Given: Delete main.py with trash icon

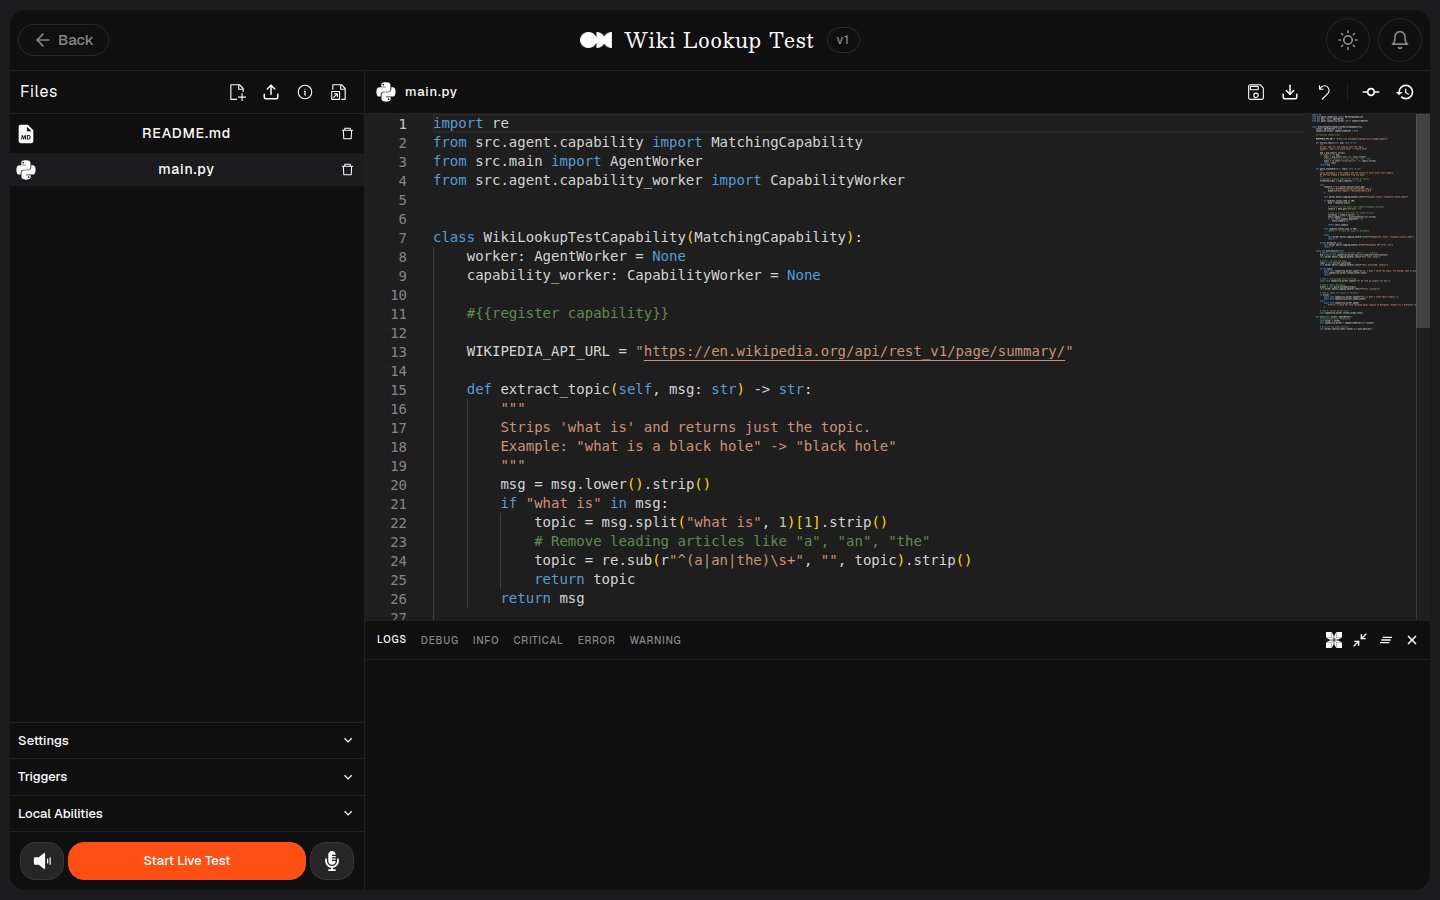Looking at the screenshot, I should tap(347, 169).
